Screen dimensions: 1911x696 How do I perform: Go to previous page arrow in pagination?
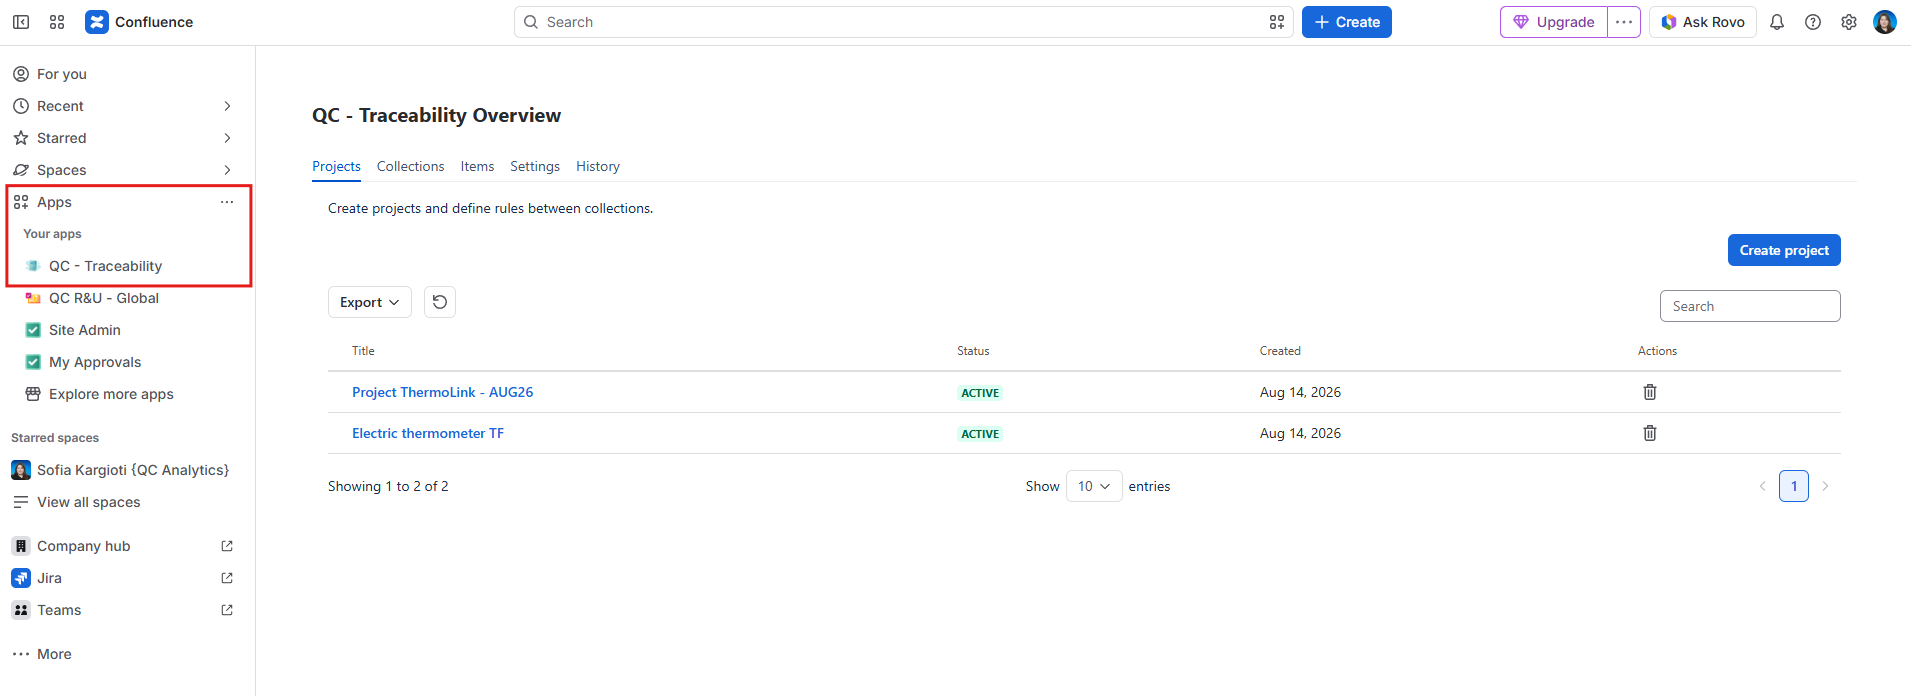coord(1763,486)
